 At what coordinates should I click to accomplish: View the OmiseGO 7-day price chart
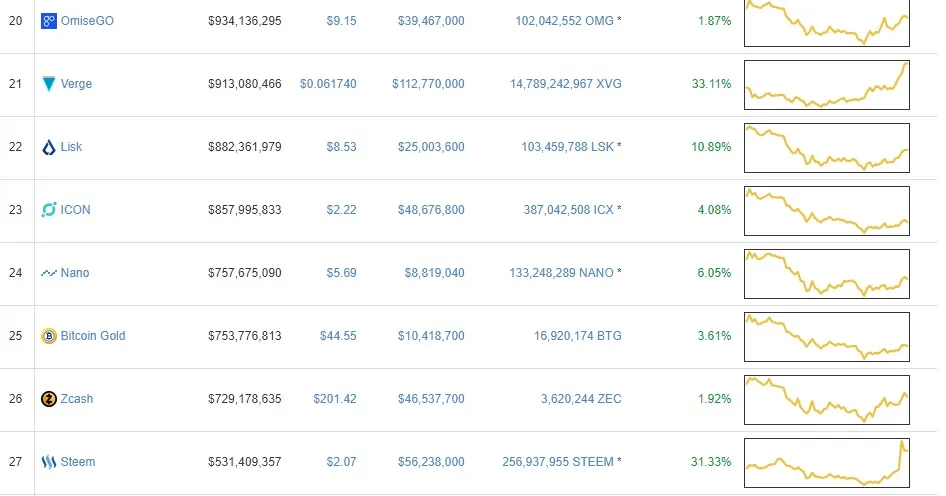[827, 23]
